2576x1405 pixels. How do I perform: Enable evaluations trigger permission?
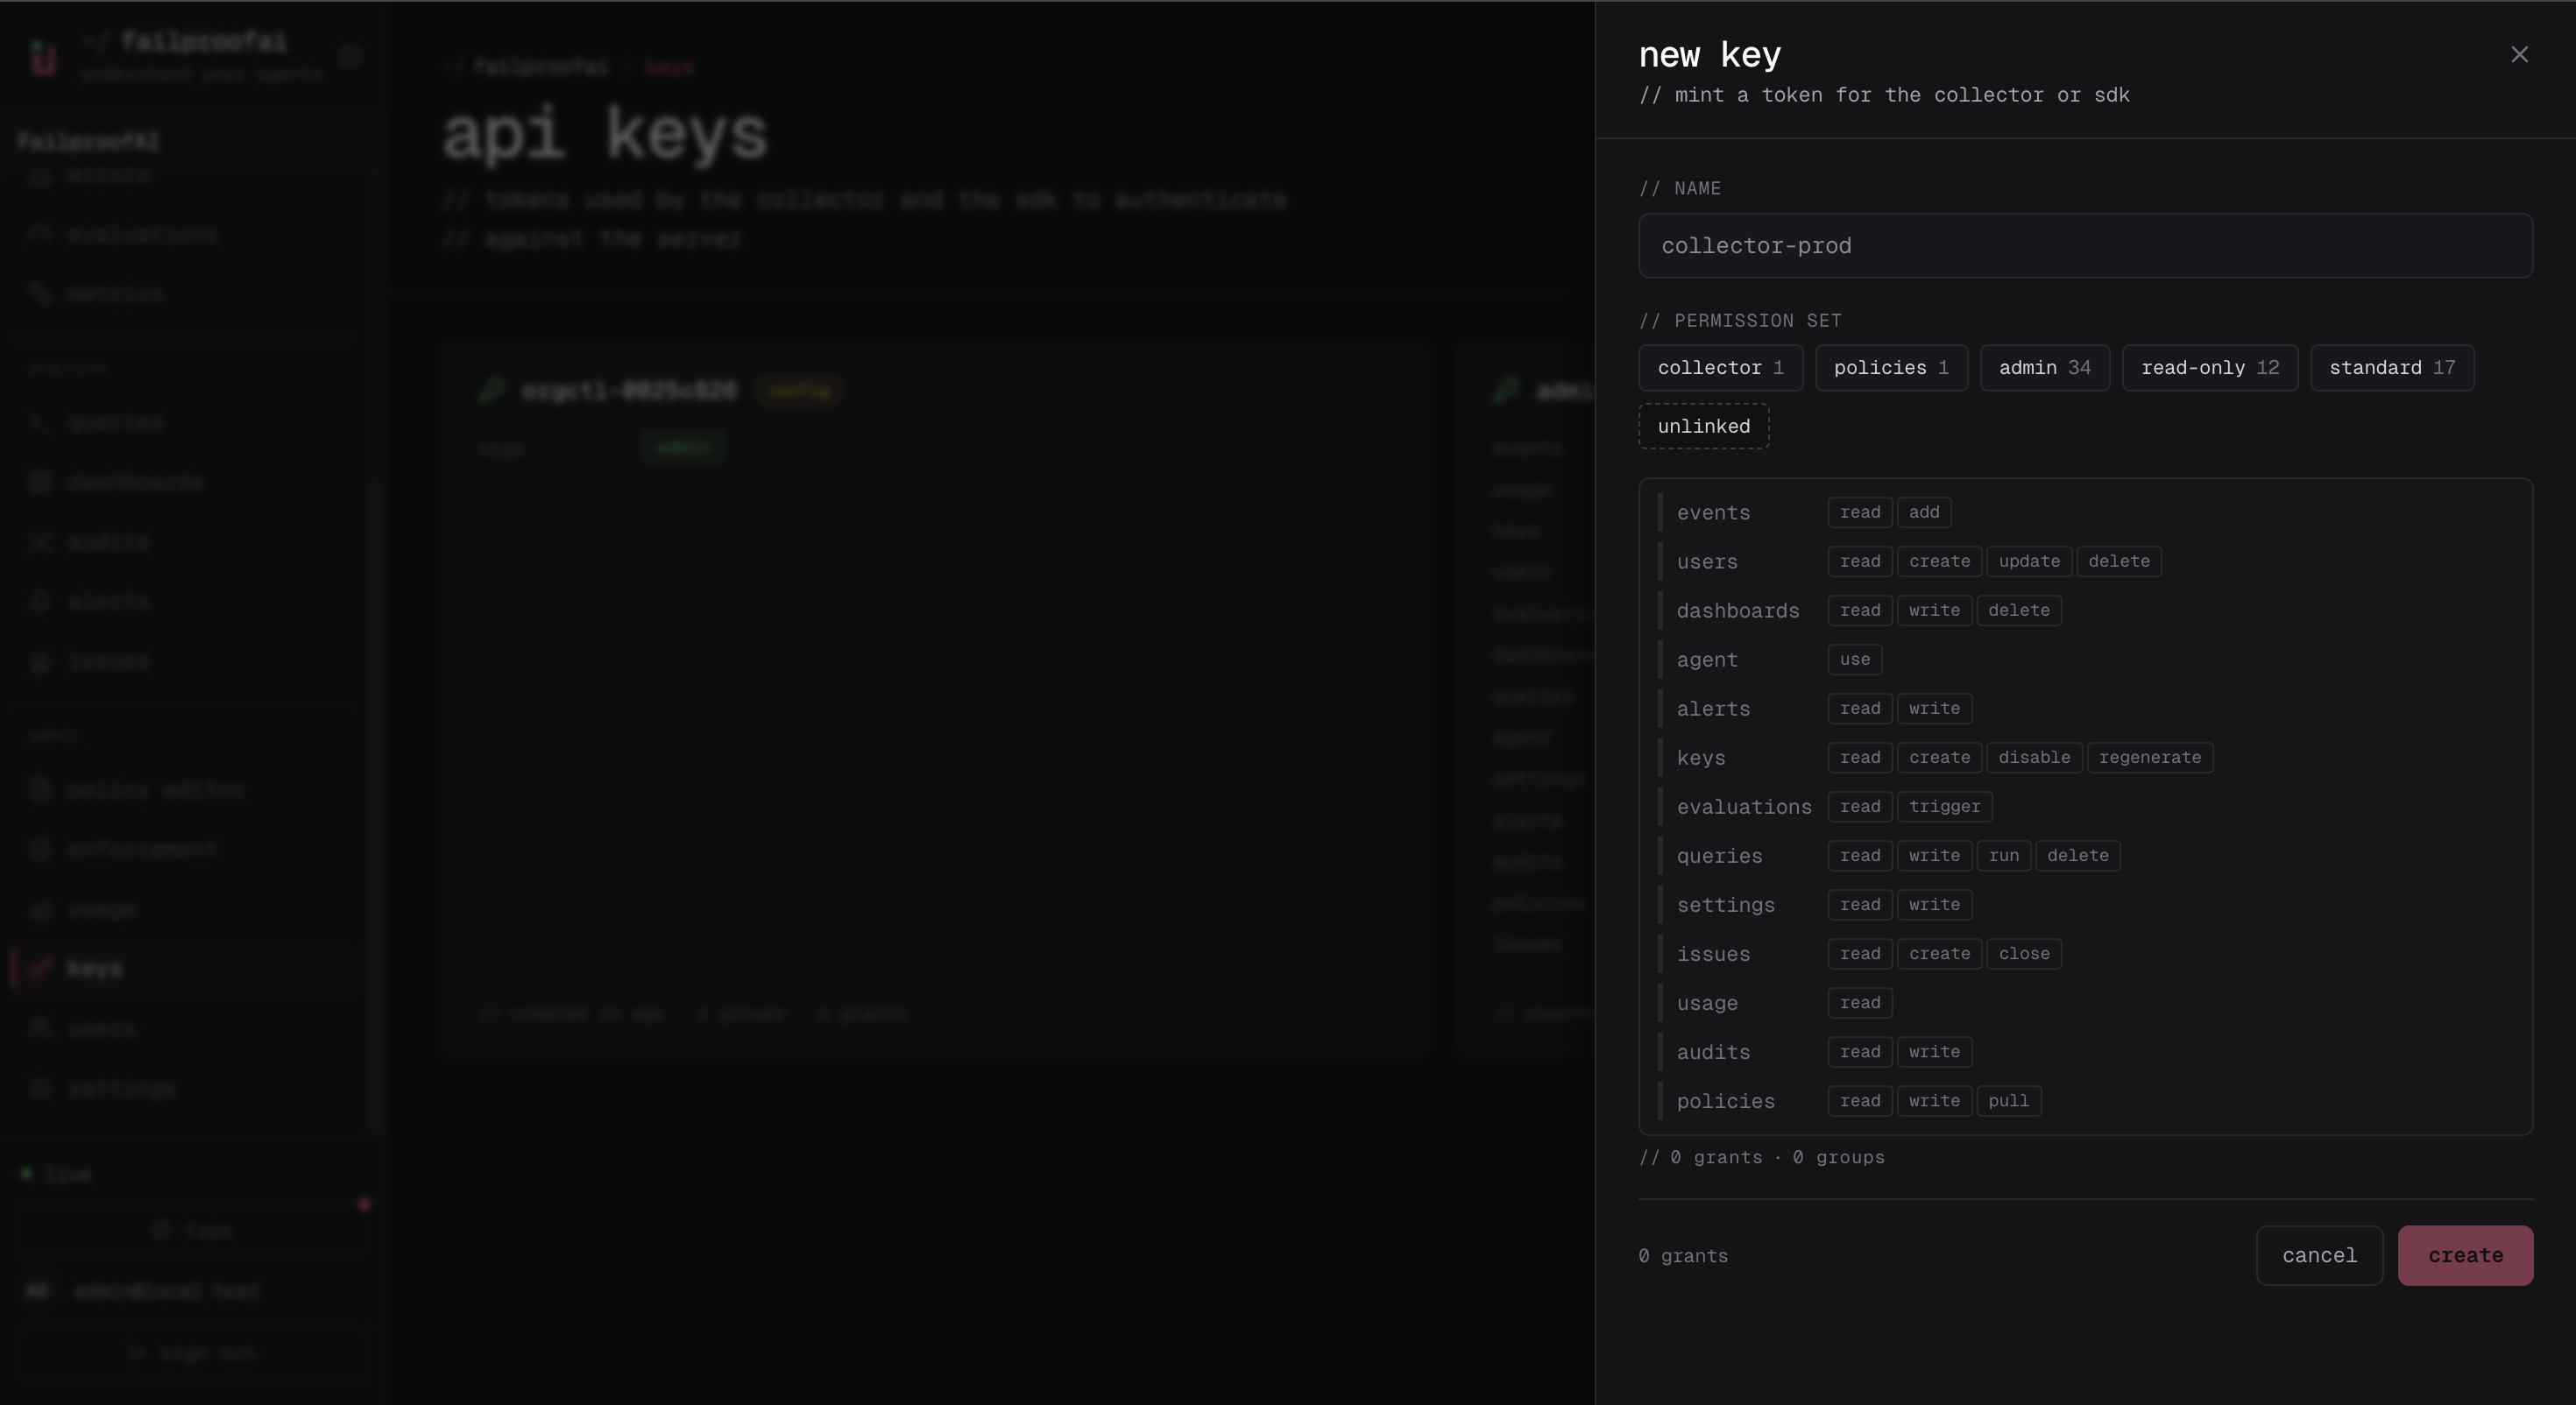(1944, 806)
